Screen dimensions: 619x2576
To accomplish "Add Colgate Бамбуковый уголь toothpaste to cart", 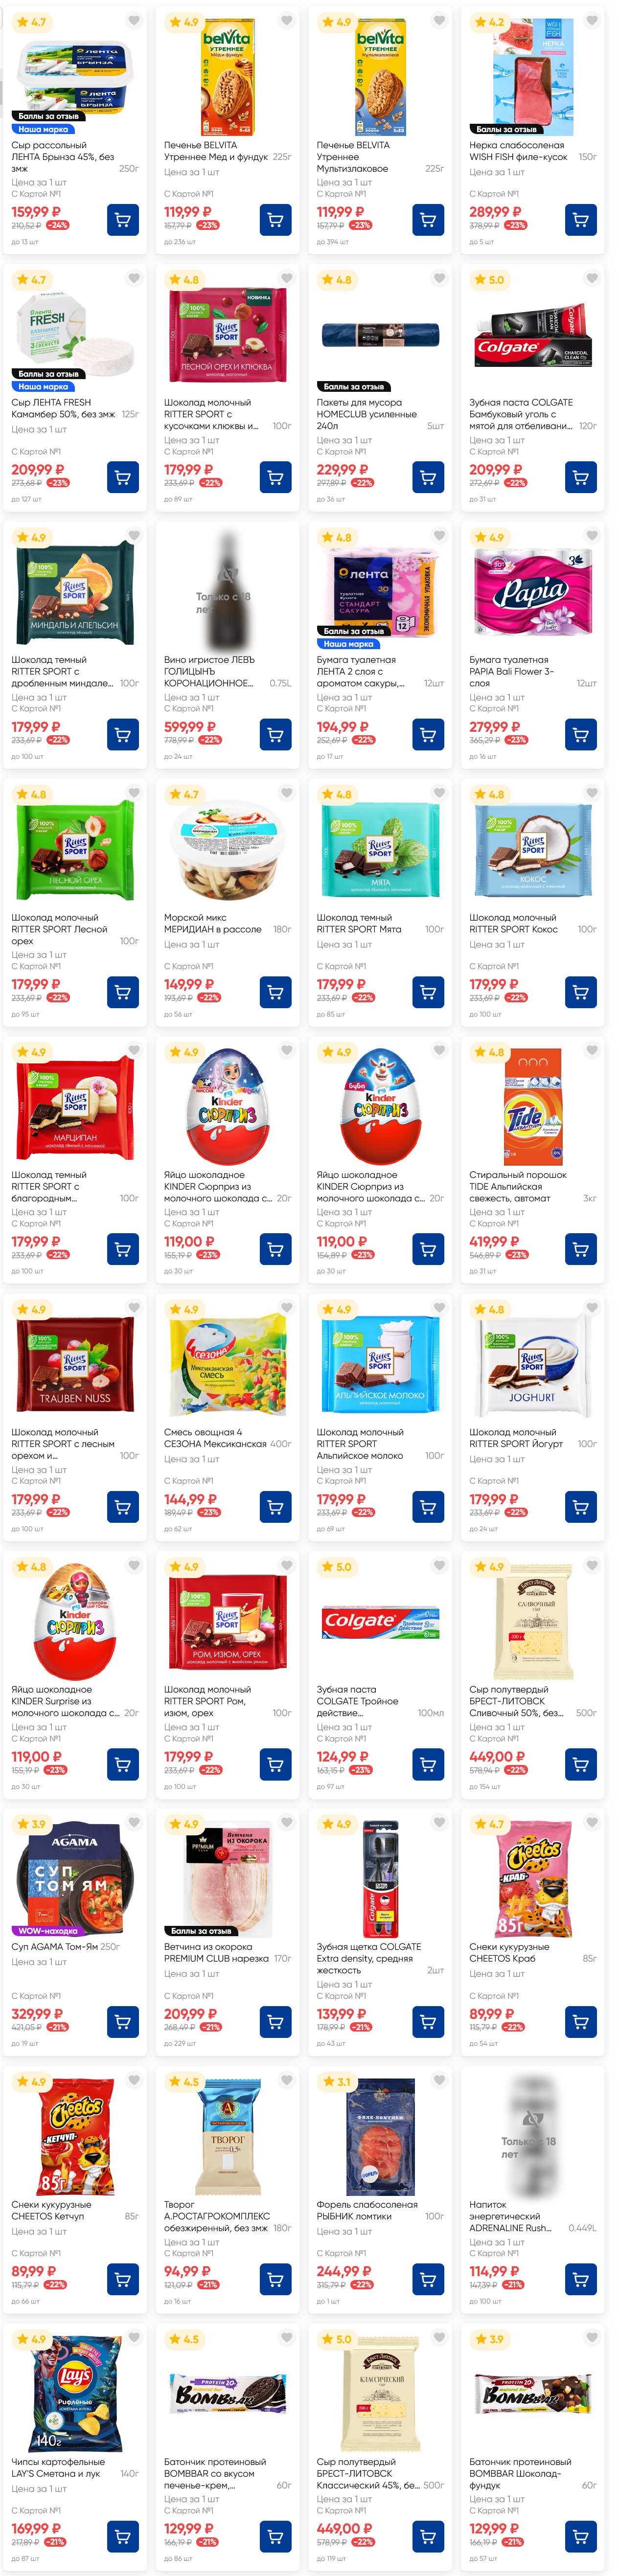I will 581,477.
